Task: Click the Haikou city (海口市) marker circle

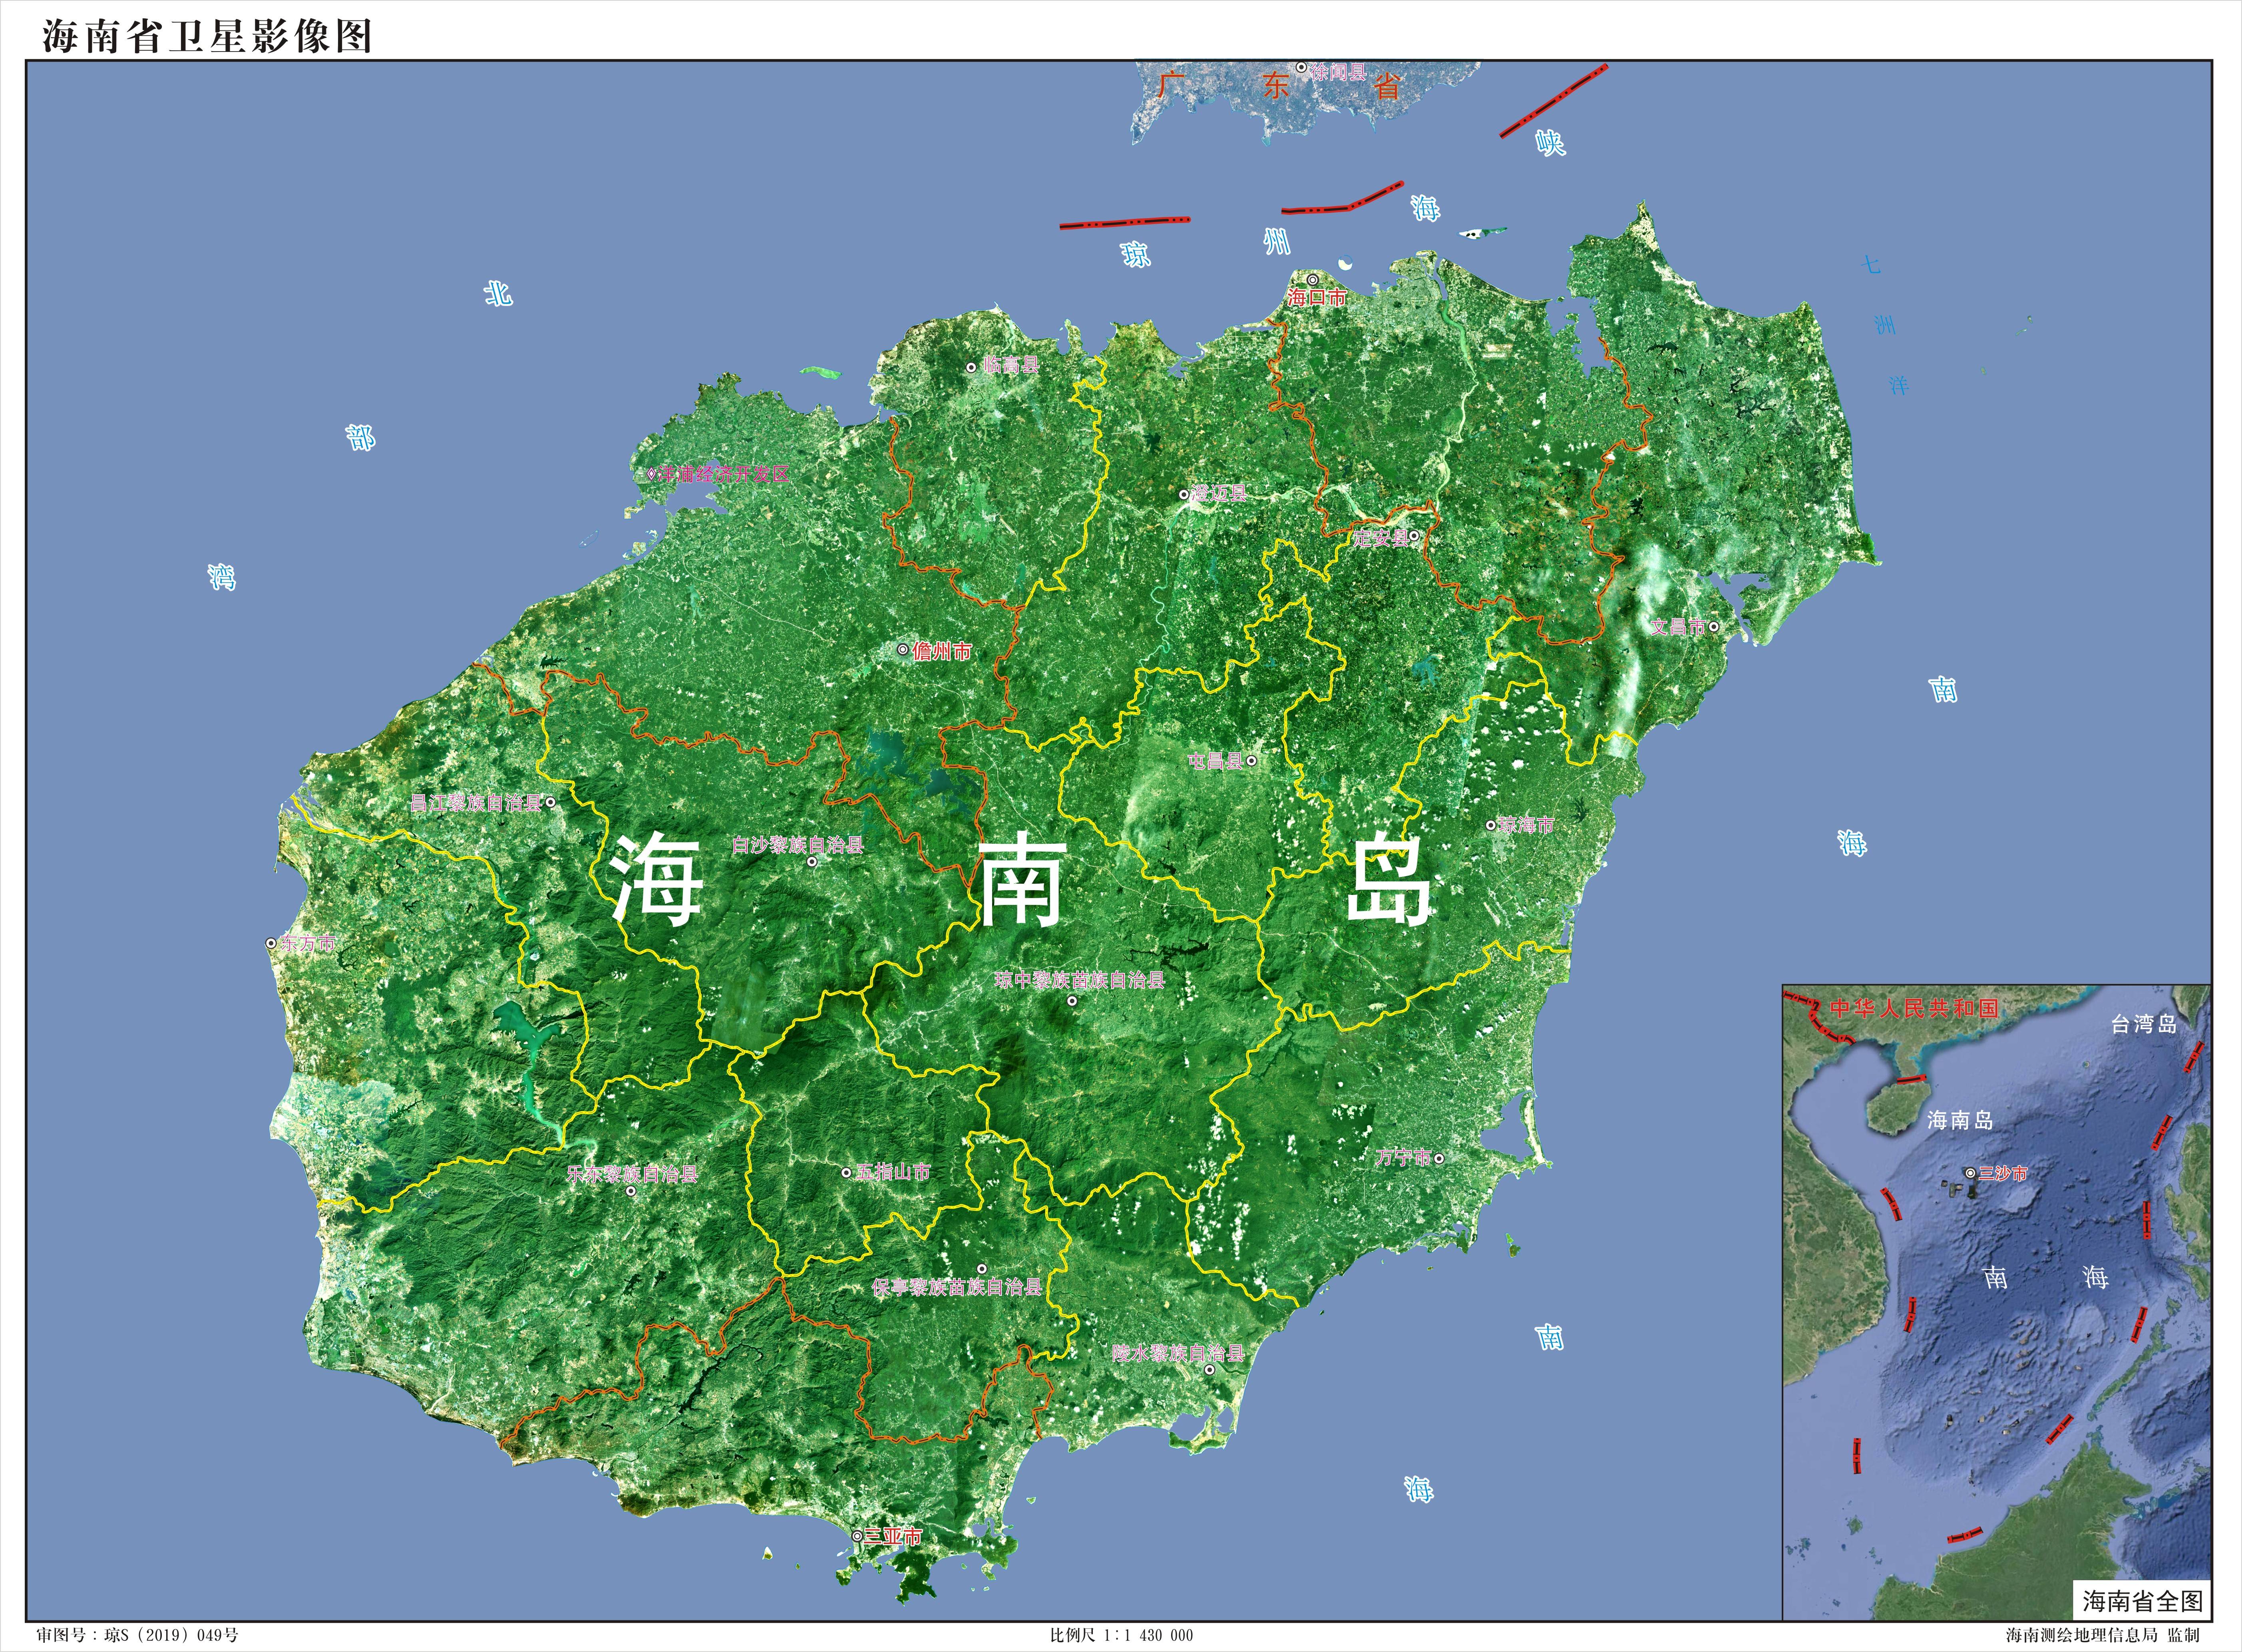Action: click(x=1313, y=281)
